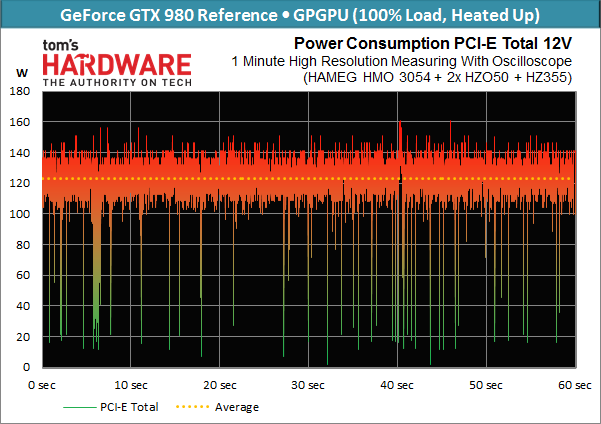
Task: Click the '140' y-axis label
Action: [x=20, y=153]
